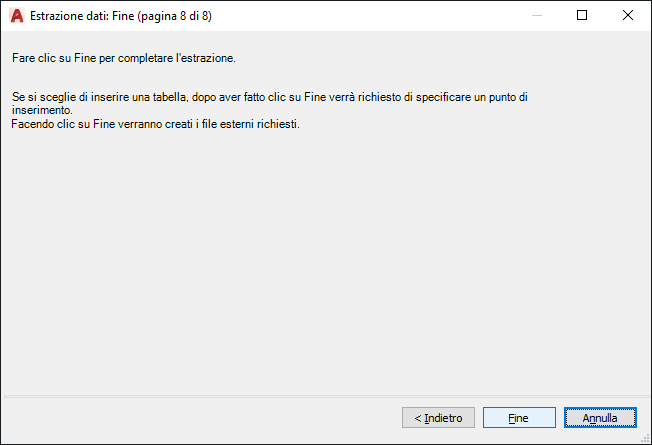
Task: Click the empty footer area left of Indietro
Action: [200, 418]
